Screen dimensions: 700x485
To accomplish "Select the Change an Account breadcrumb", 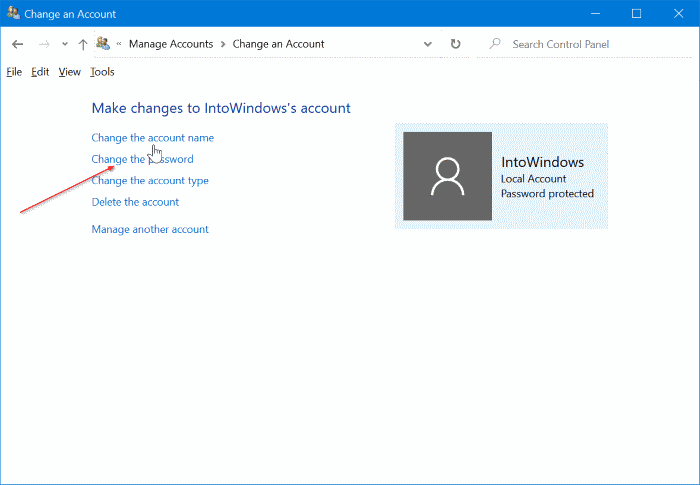I will point(278,44).
